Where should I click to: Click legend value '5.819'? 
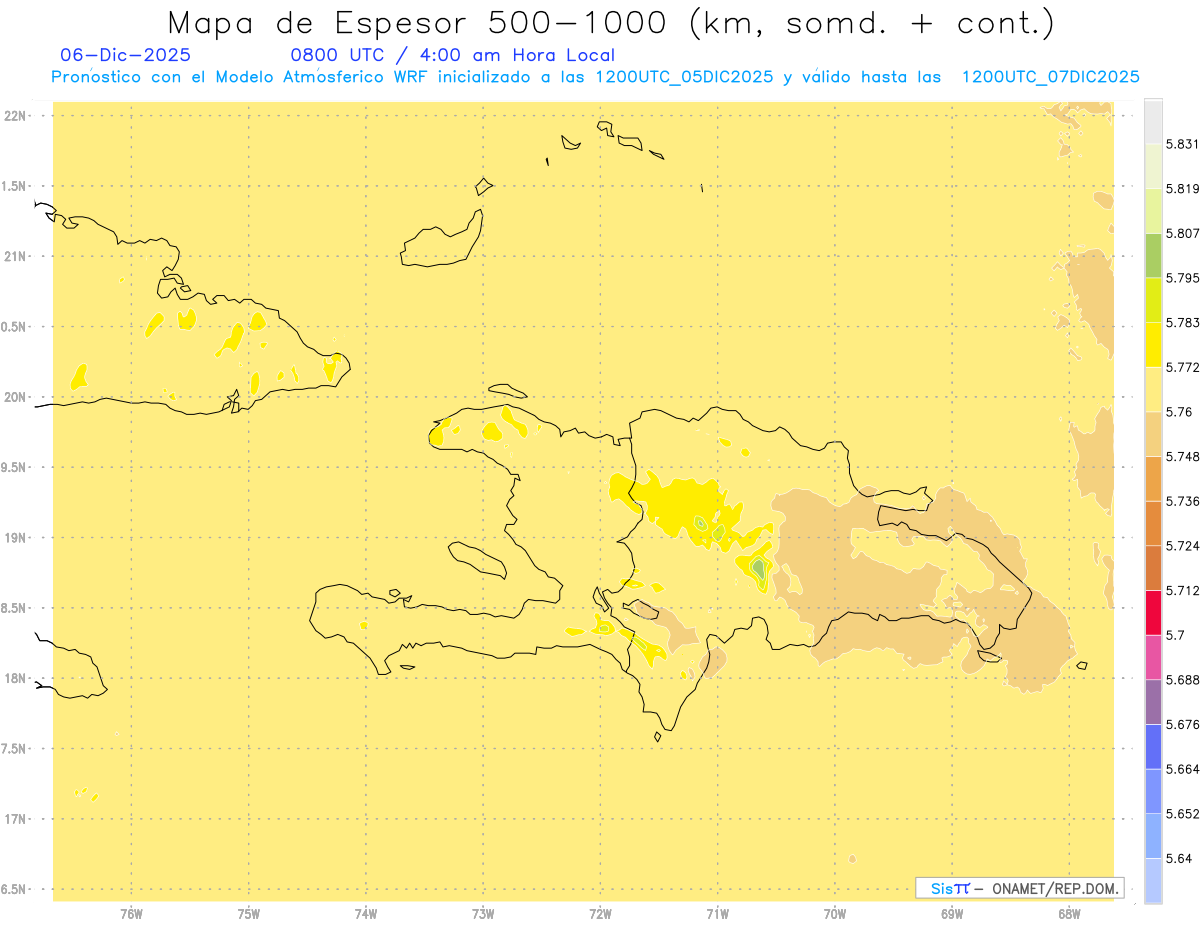[1183, 188]
